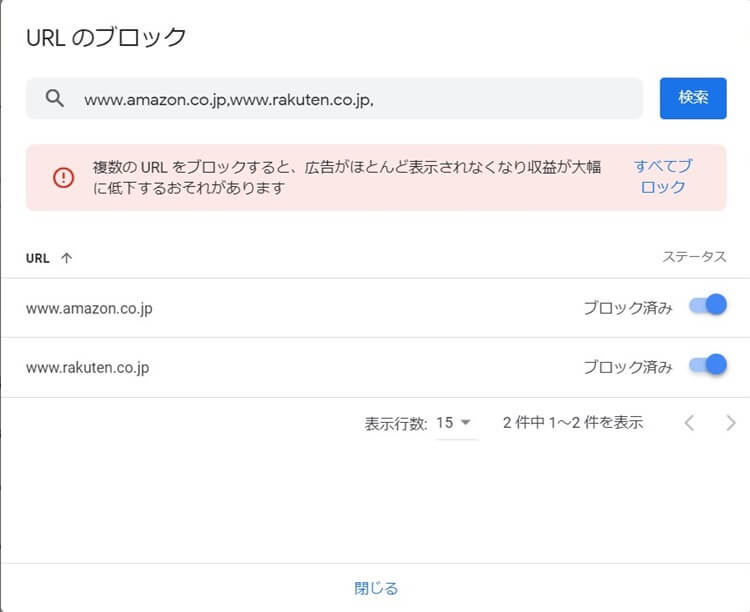Image resolution: width=750 pixels, height=612 pixels.
Task: Go to previous page chevron
Action: click(x=689, y=423)
